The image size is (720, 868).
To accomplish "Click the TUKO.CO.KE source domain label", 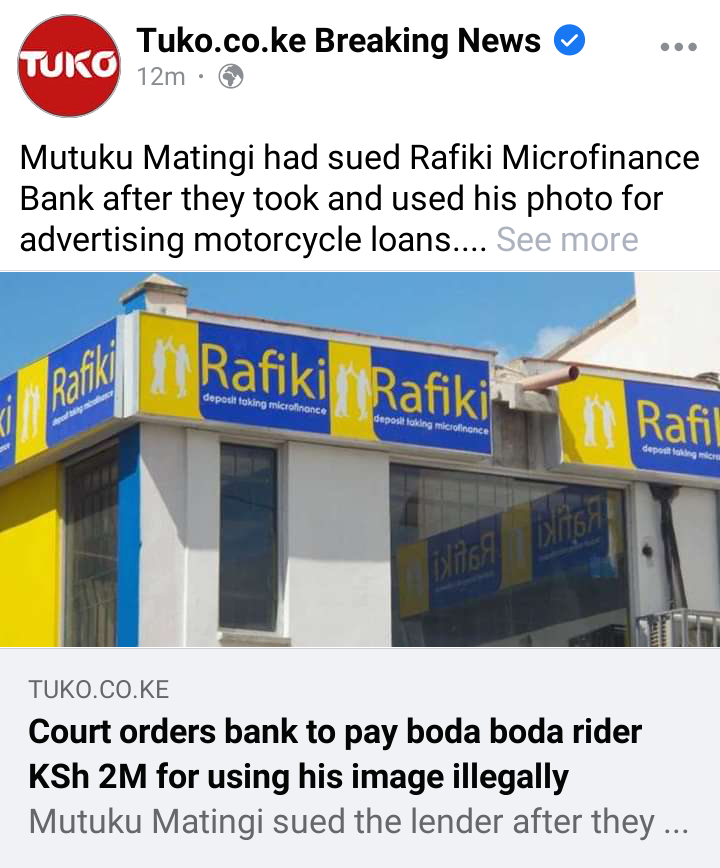I will pos(99,690).
